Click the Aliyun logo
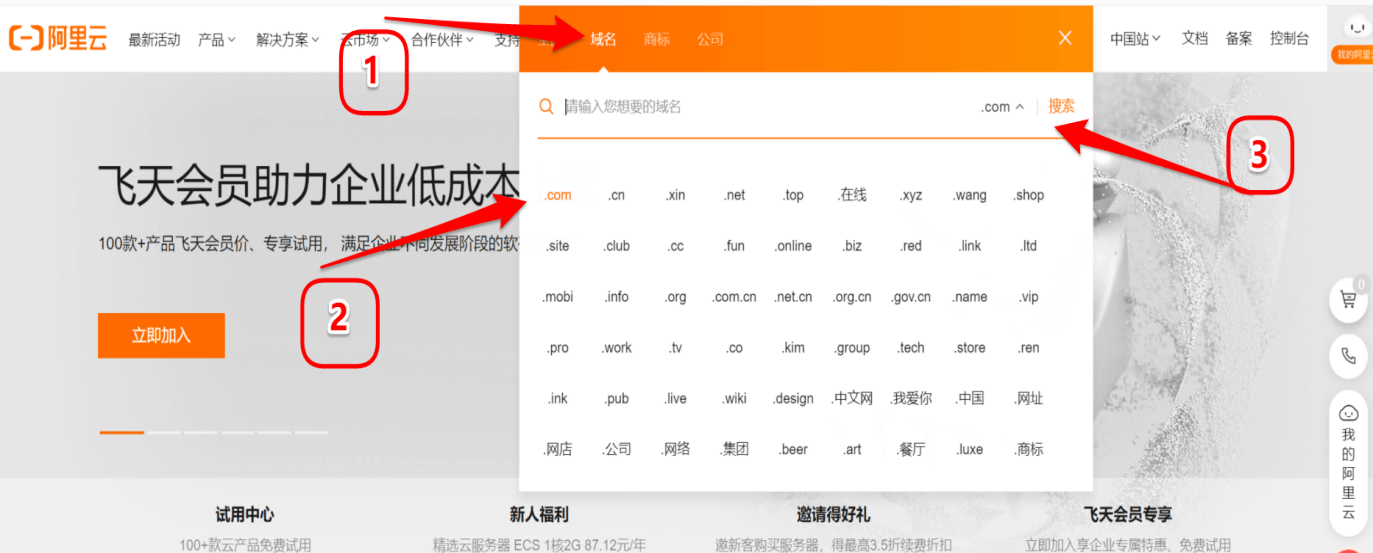The width and height of the screenshot is (1373, 553). pyautogui.click(x=58, y=39)
